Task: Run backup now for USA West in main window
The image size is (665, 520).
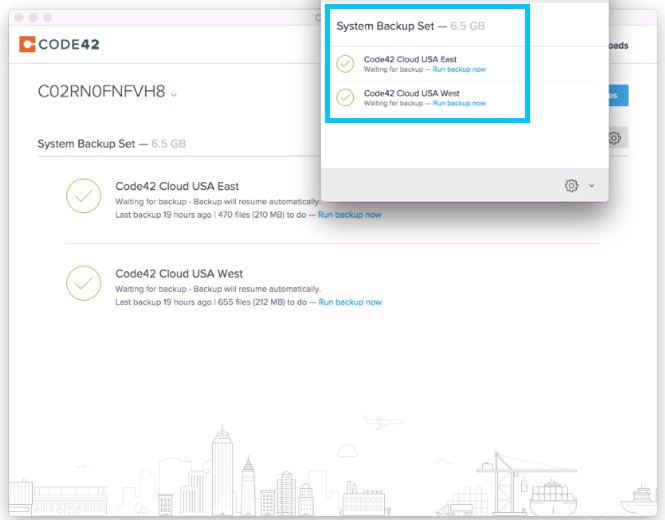Action: (x=350, y=302)
